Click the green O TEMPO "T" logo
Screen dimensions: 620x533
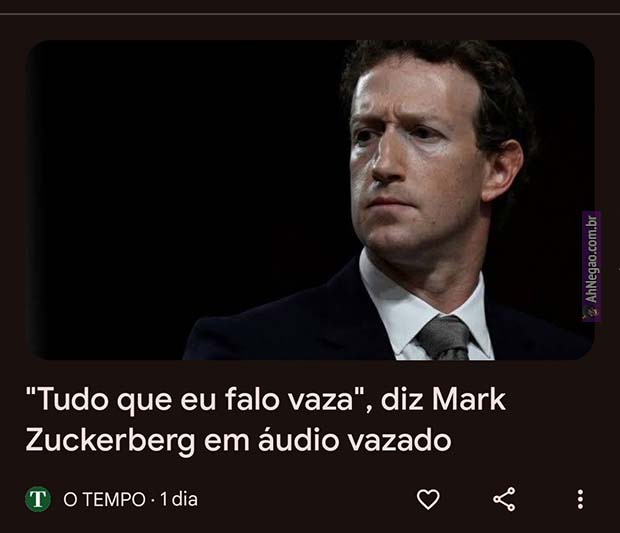[x=38, y=499]
